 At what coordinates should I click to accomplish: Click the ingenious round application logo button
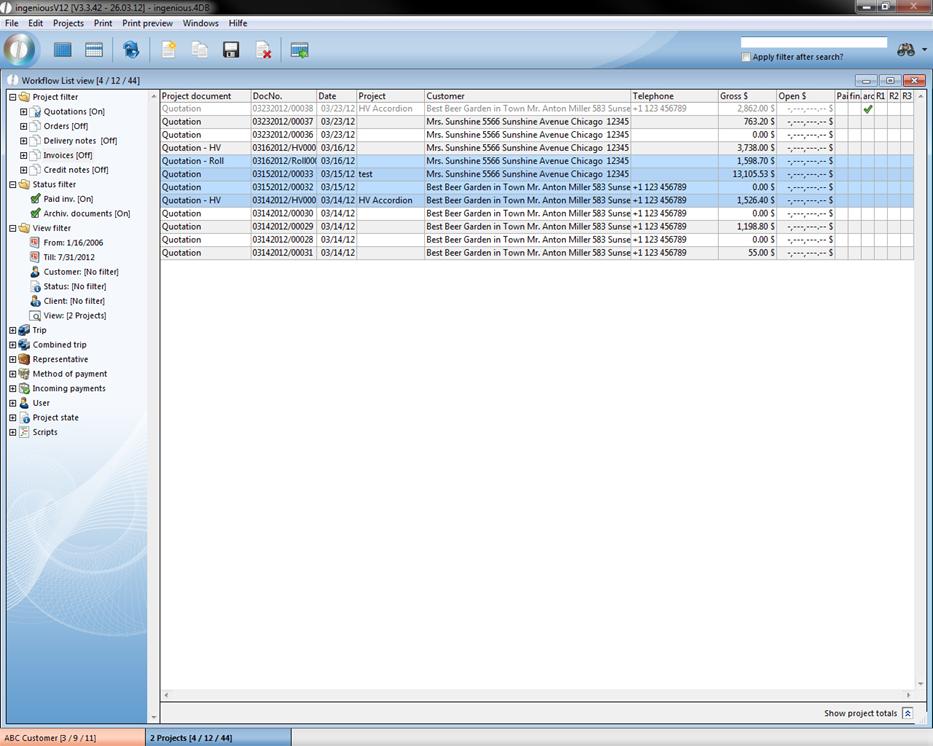(20, 49)
